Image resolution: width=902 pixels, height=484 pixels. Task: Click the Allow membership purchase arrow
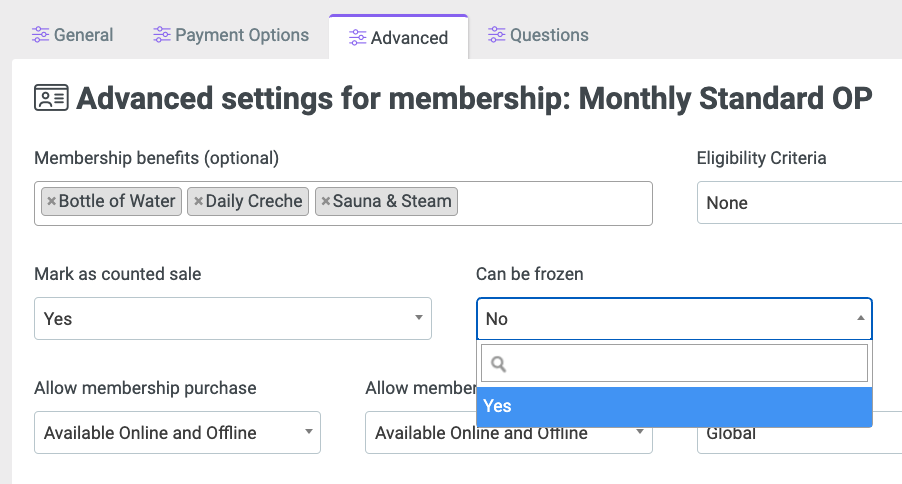pos(308,432)
